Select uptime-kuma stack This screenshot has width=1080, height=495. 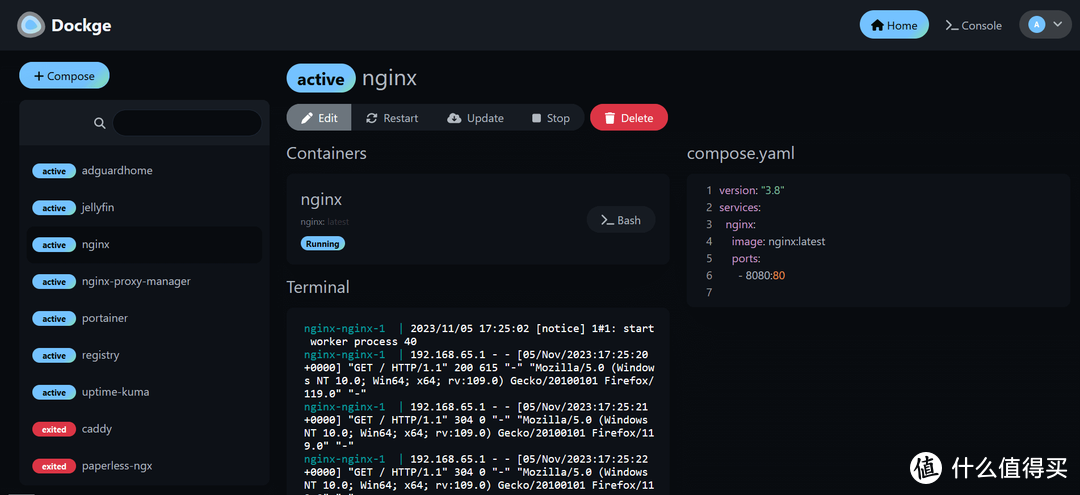click(x=115, y=392)
